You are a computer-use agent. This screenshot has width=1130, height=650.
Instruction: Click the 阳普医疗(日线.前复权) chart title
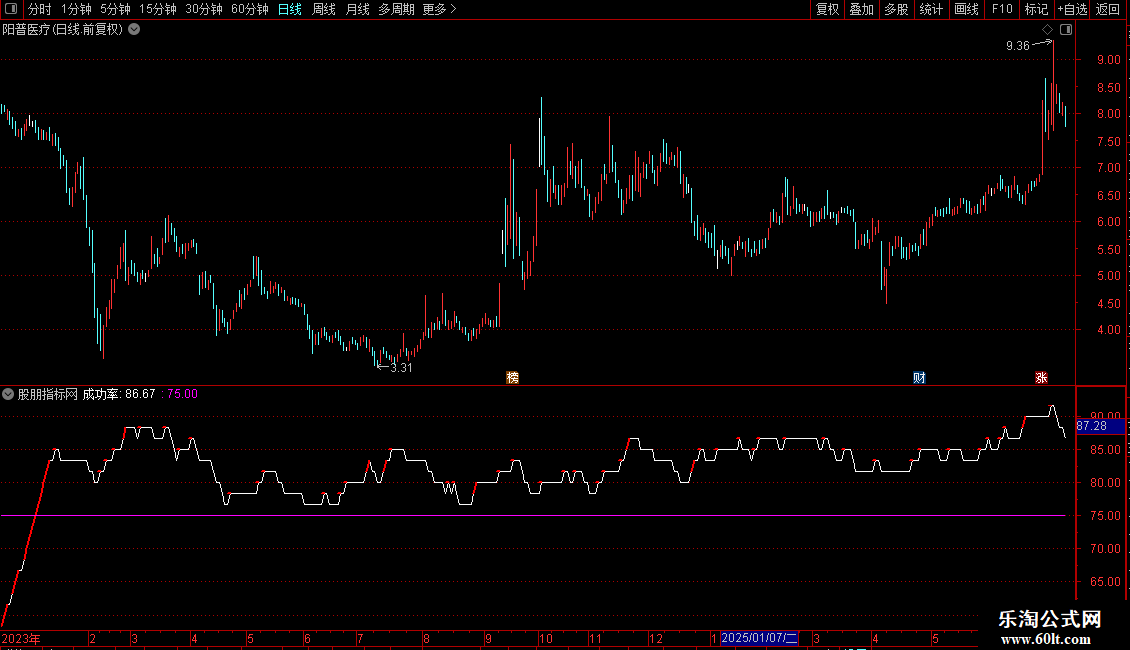tap(63, 30)
